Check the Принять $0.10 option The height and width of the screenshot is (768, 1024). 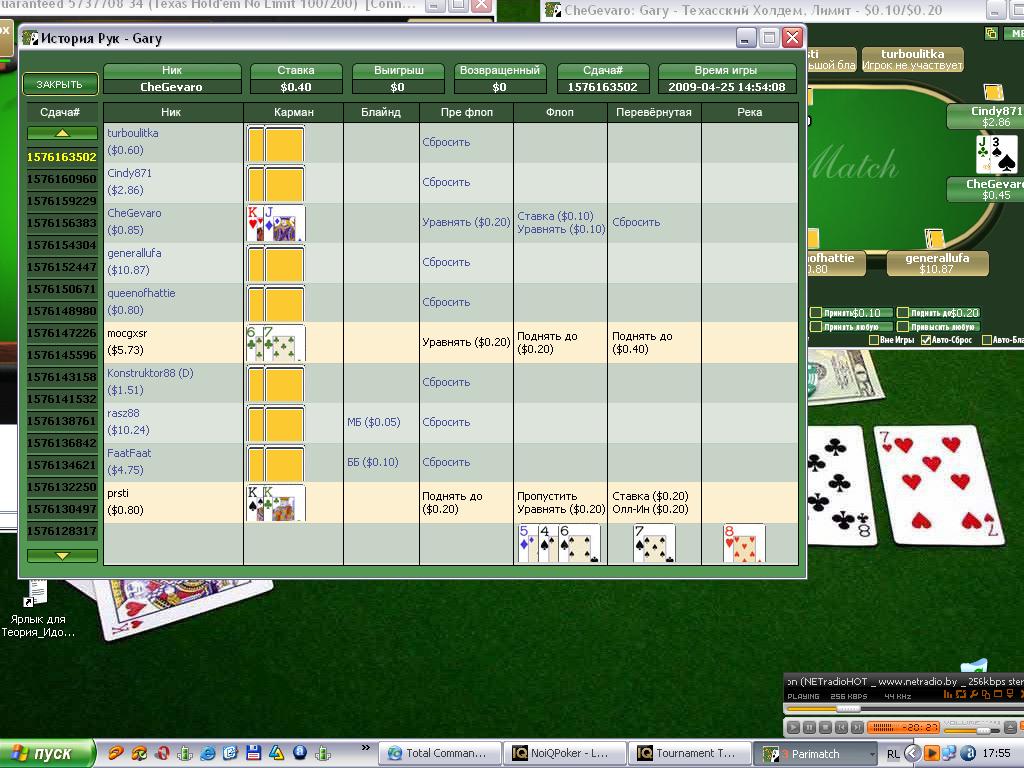(x=816, y=313)
